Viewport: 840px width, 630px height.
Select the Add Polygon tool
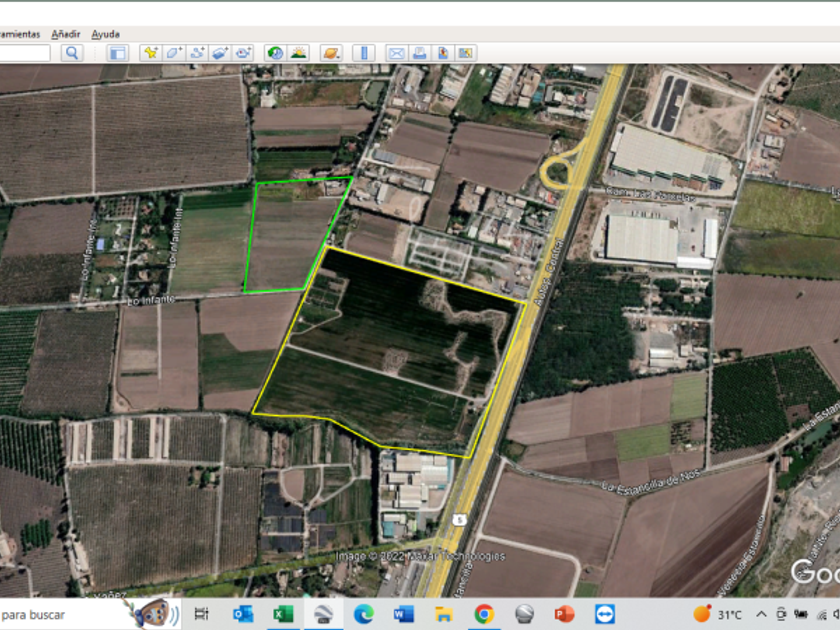coord(174,53)
